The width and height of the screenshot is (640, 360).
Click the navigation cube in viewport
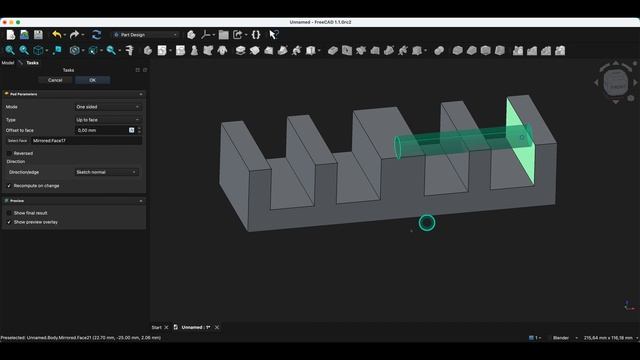coord(616,82)
